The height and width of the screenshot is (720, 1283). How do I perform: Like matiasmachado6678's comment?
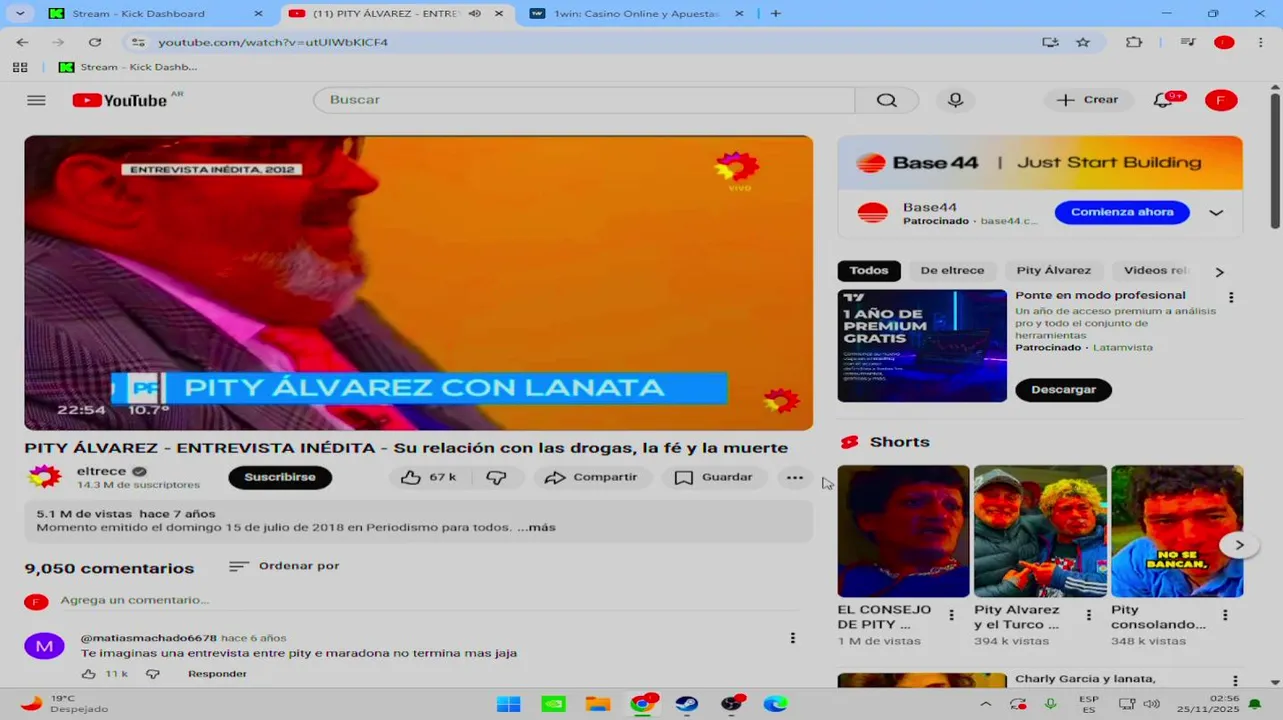88,674
